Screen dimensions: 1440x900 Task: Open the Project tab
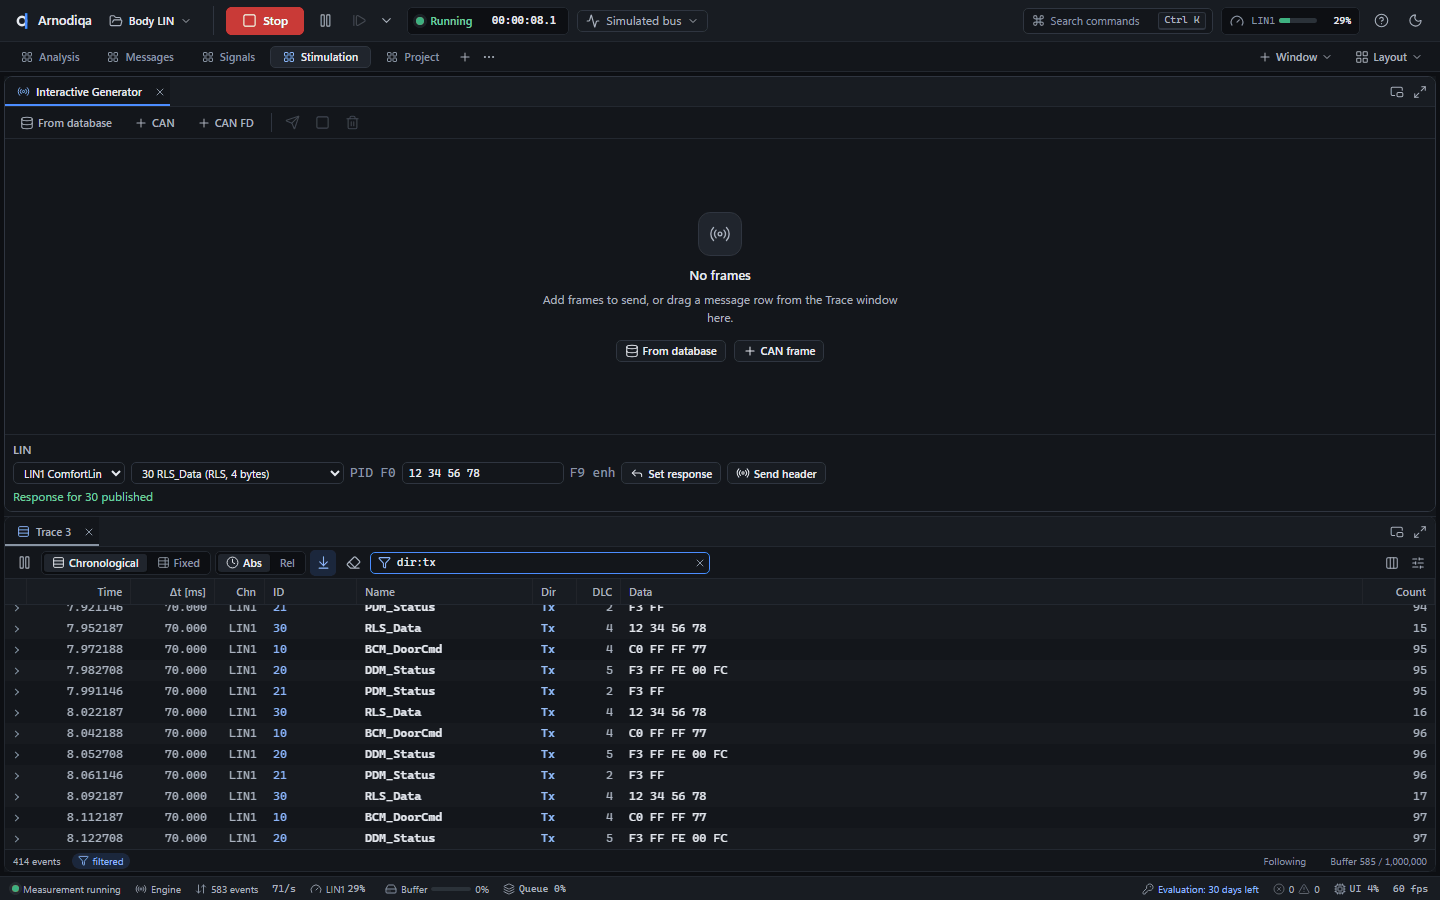pyautogui.click(x=413, y=57)
